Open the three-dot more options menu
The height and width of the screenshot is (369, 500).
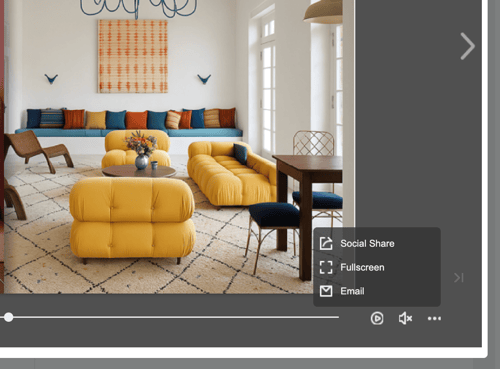click(434, 319)
